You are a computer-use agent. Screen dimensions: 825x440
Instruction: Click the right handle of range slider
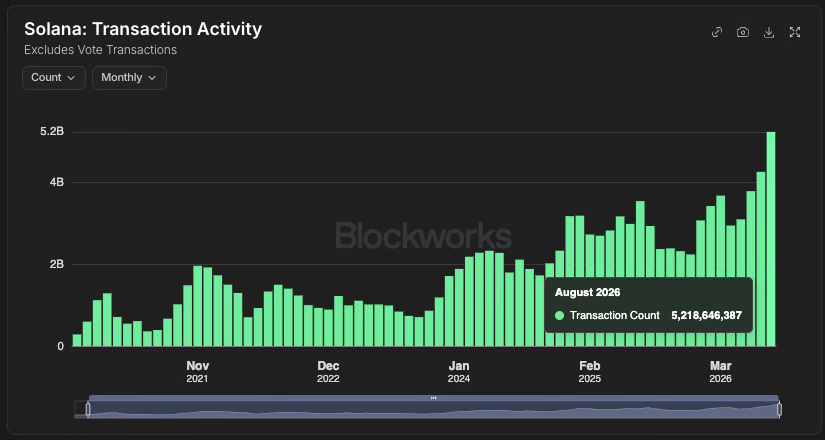pos(779,409)
